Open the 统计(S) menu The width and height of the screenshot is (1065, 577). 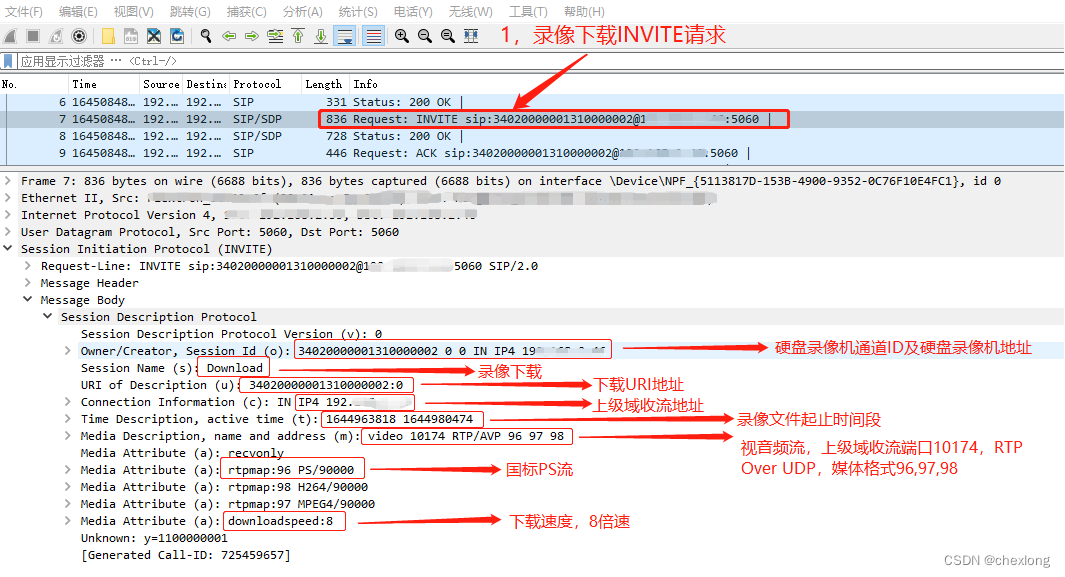(x=358, y=12)
